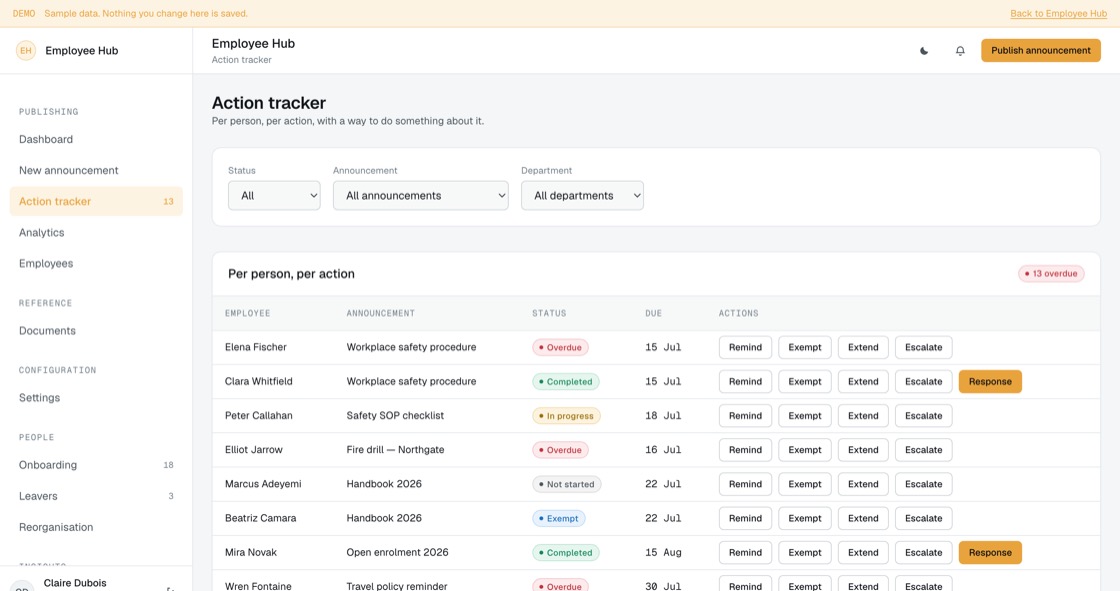Click the Due column header
Viewport: 1120px width, 591px height.
654,313
